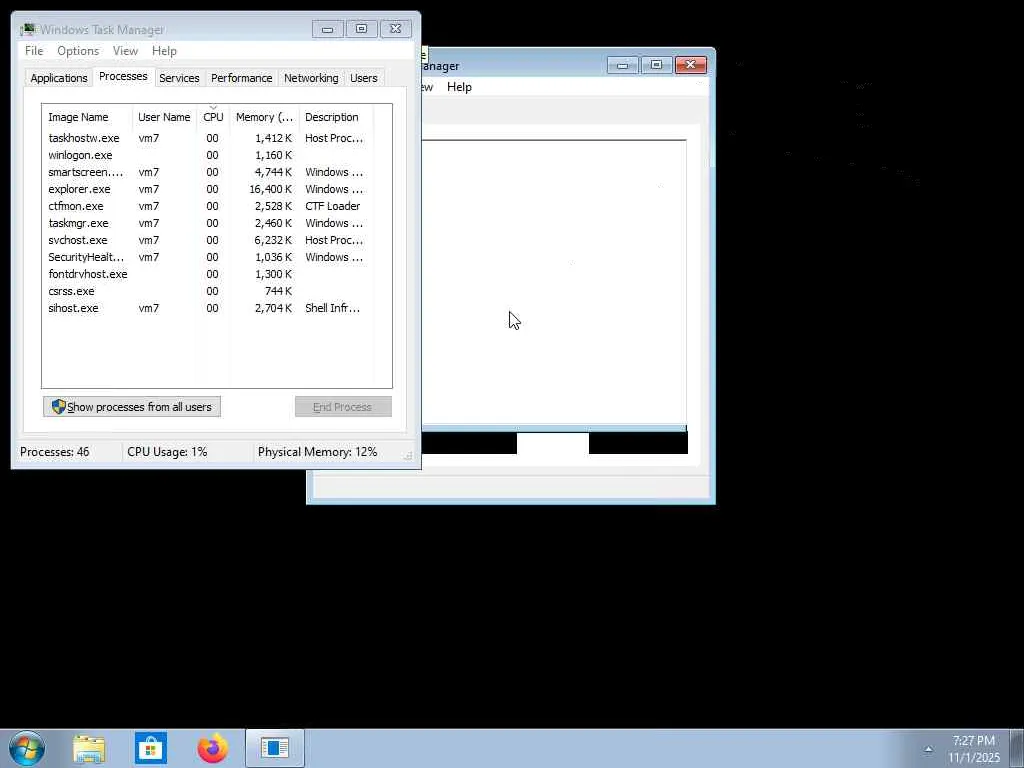Click Processes: 46 in status bar
The height and width of the screenshot is (768, 1024).
55,452
